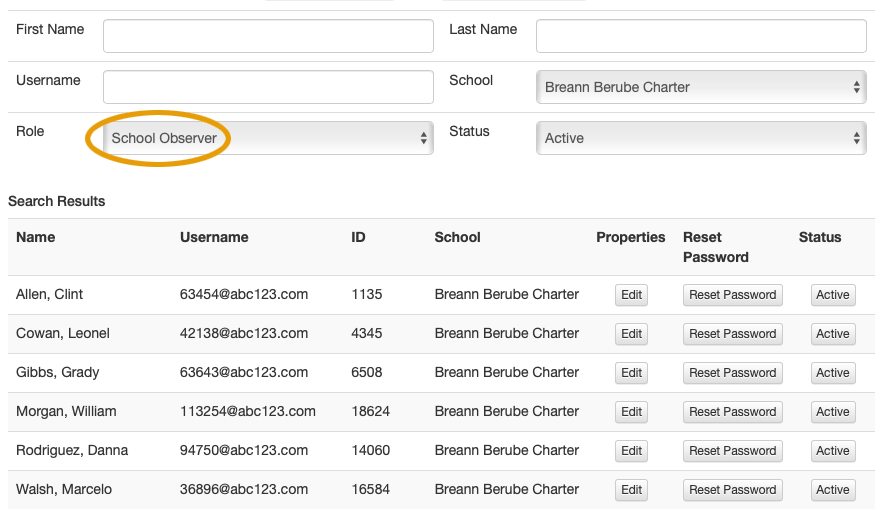Reset password for Morgan, William

point(733,412)
